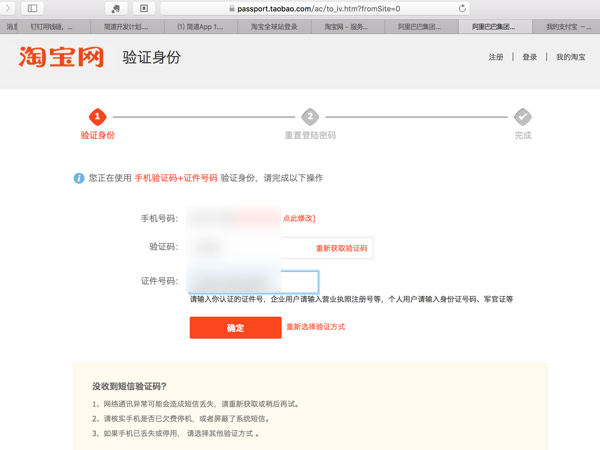Open the 简道开发计划 tab

[x=127, y=27]
